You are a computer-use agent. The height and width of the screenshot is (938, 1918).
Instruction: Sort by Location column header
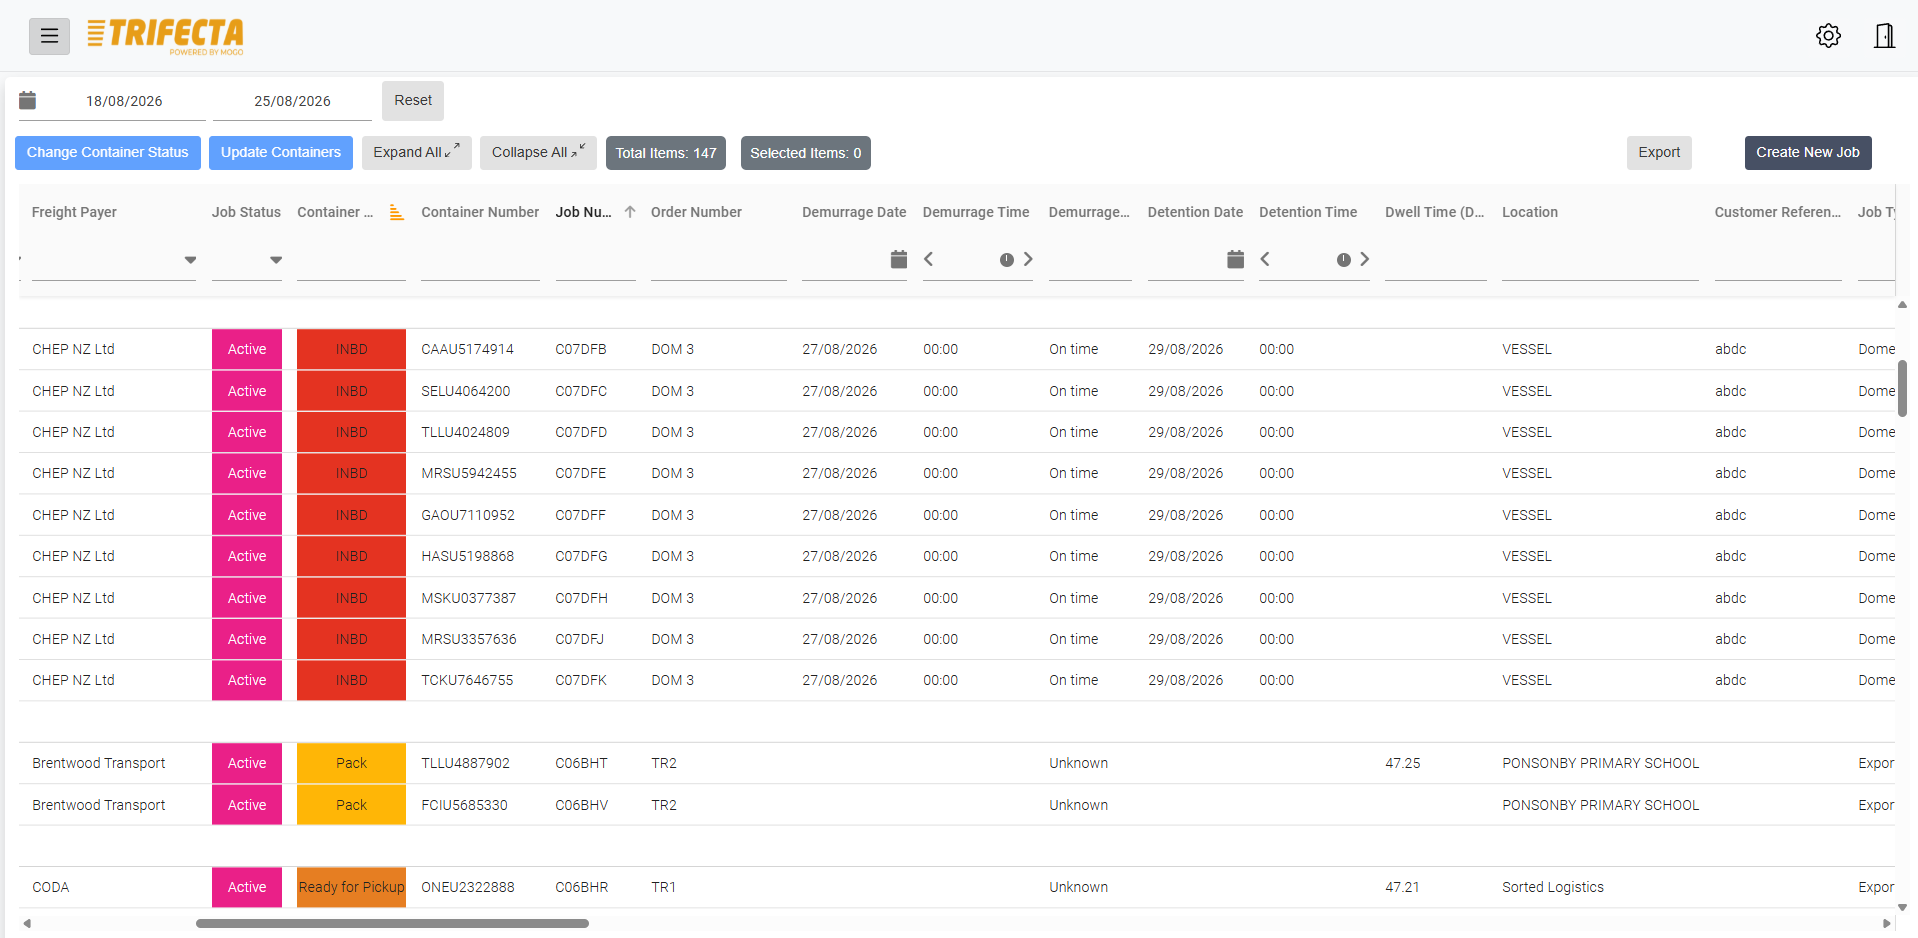click(1530, 212)
